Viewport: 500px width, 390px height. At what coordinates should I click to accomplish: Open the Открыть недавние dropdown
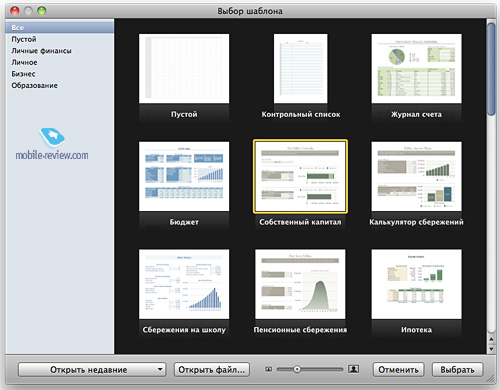pos(92,370)
